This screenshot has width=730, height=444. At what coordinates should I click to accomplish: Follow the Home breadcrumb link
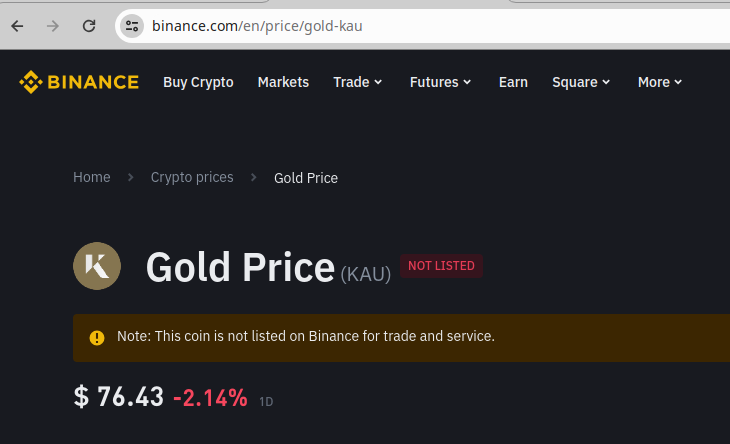[92, 177]
